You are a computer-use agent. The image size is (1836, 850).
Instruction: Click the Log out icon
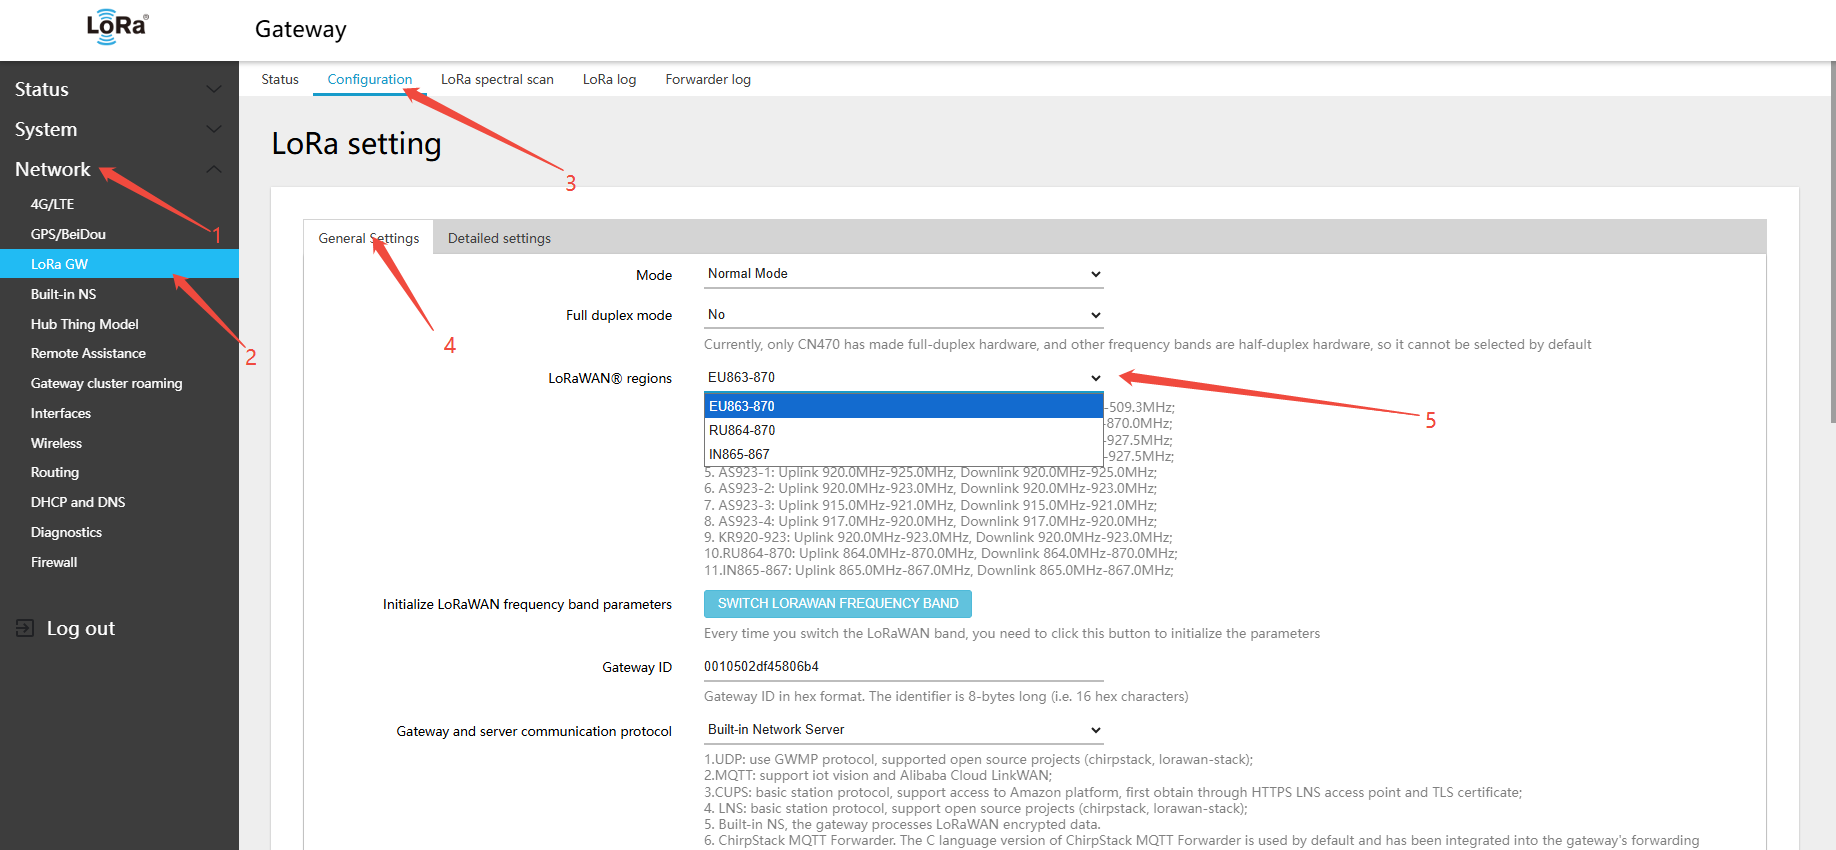tap(25, 628)
